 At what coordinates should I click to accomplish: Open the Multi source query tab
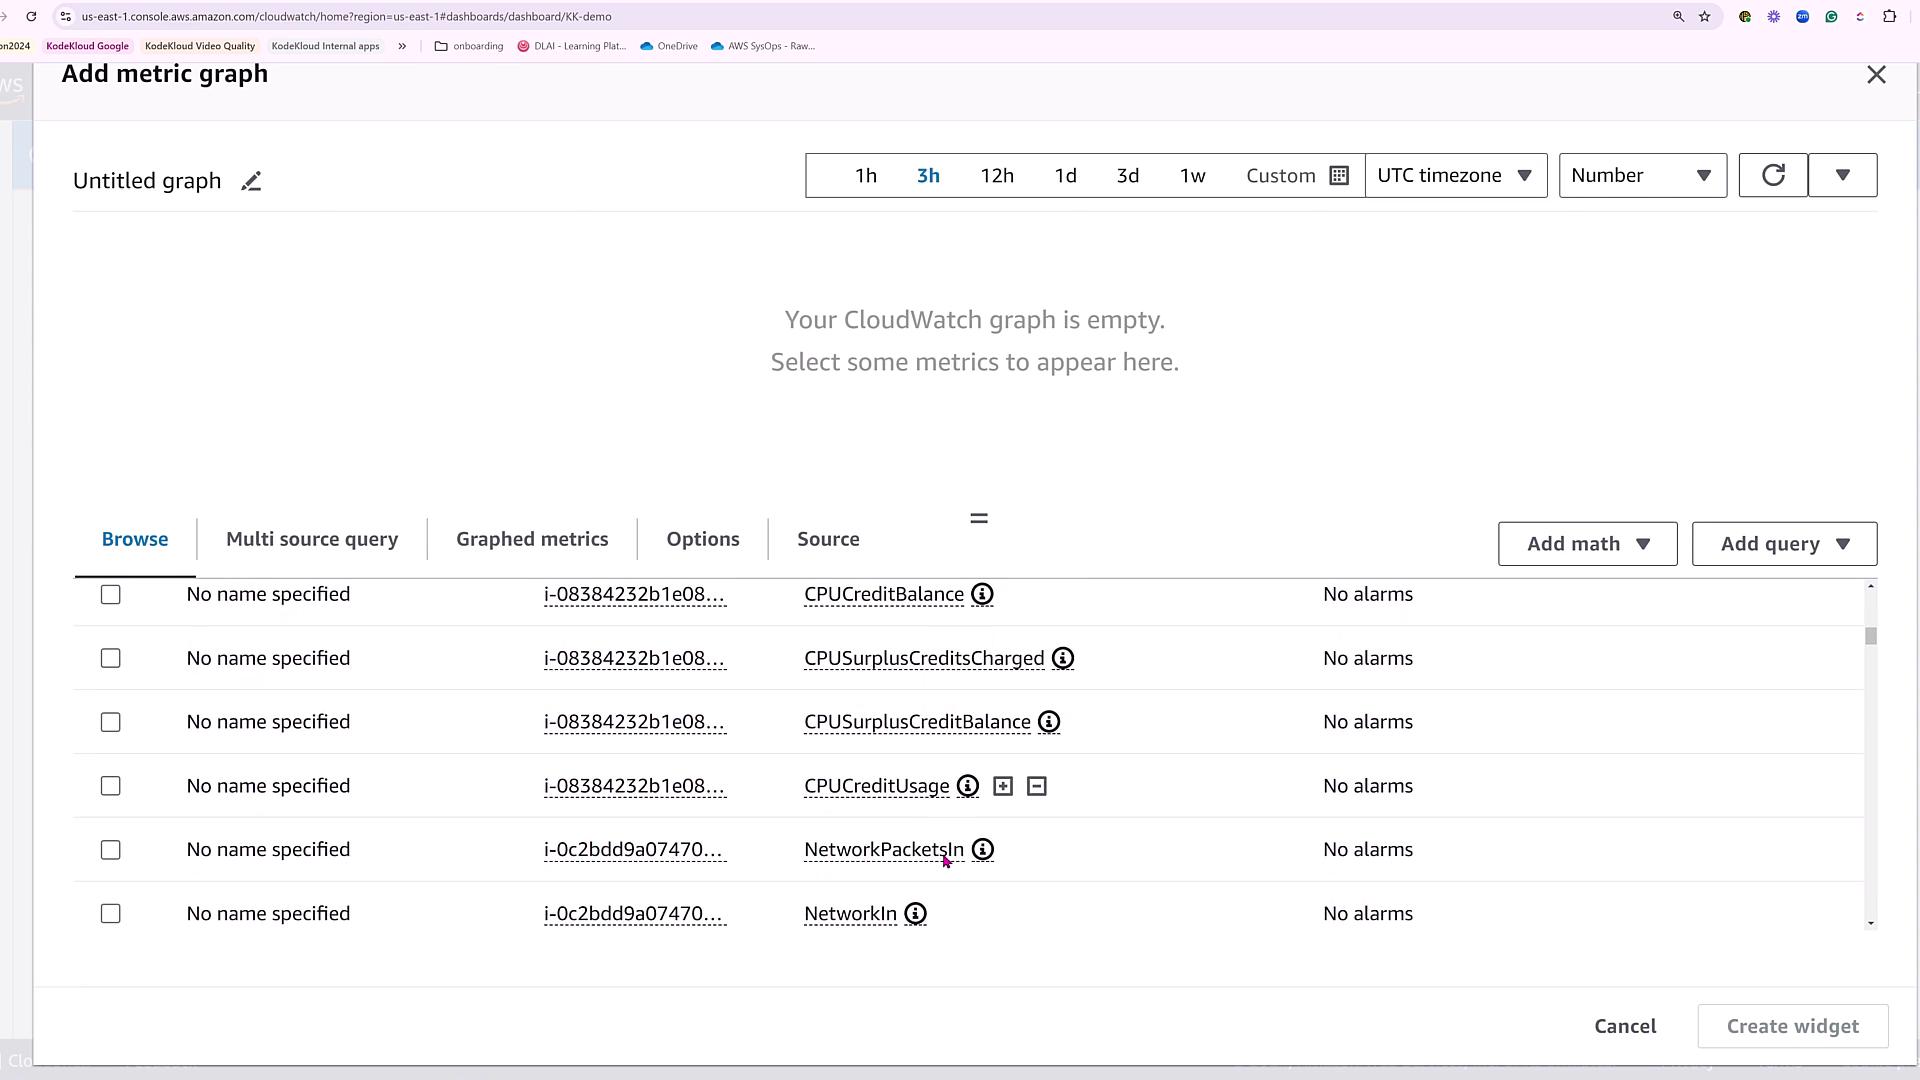tap(312, 540)
